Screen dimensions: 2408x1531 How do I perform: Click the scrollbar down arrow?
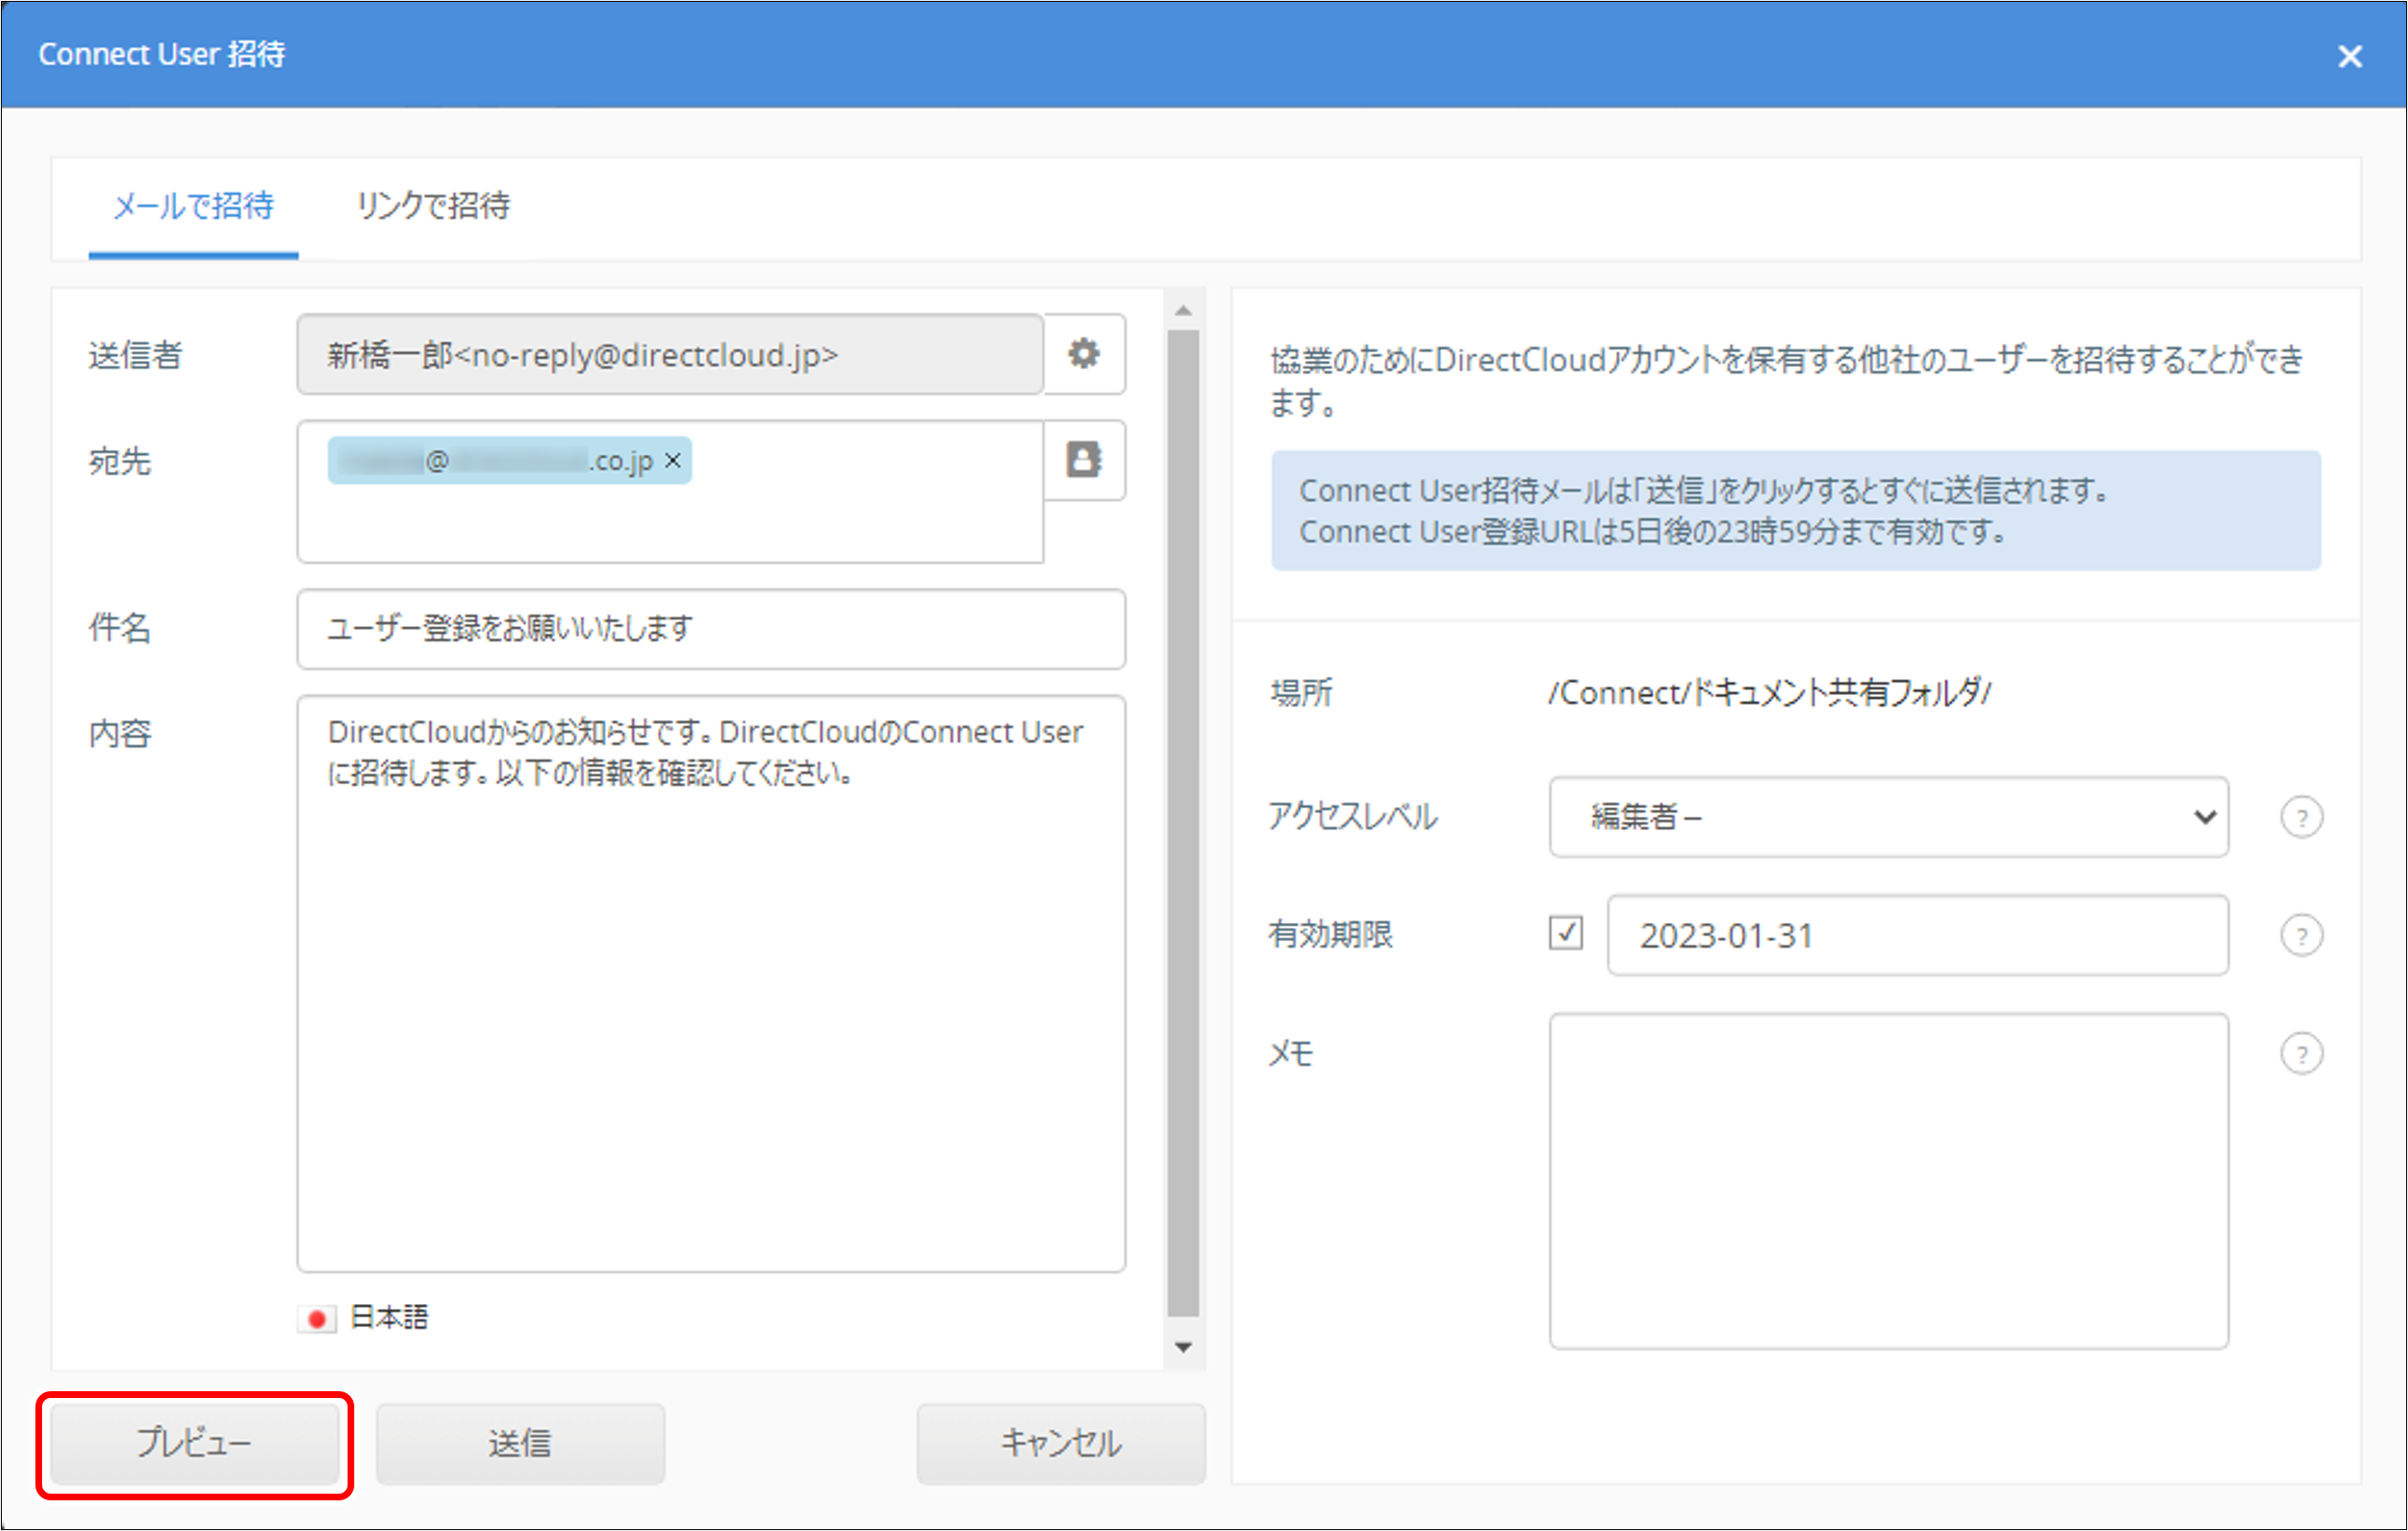click(x=1185, y=1347)
